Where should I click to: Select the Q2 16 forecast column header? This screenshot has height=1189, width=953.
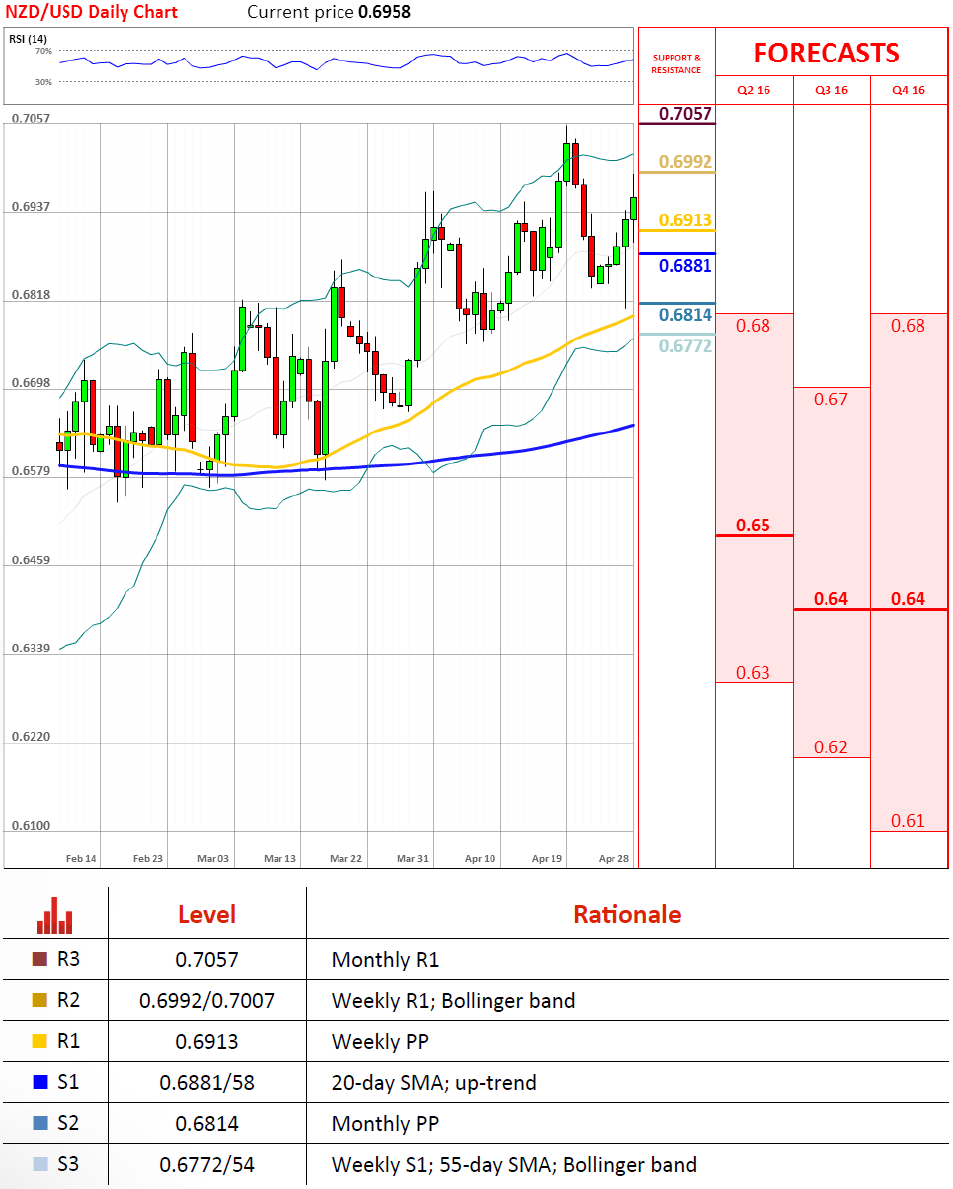(754, 90)
